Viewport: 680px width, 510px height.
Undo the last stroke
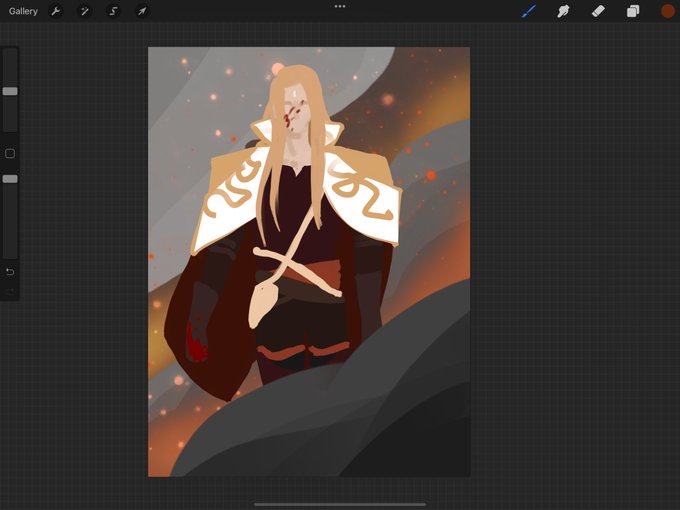point(10,272)
